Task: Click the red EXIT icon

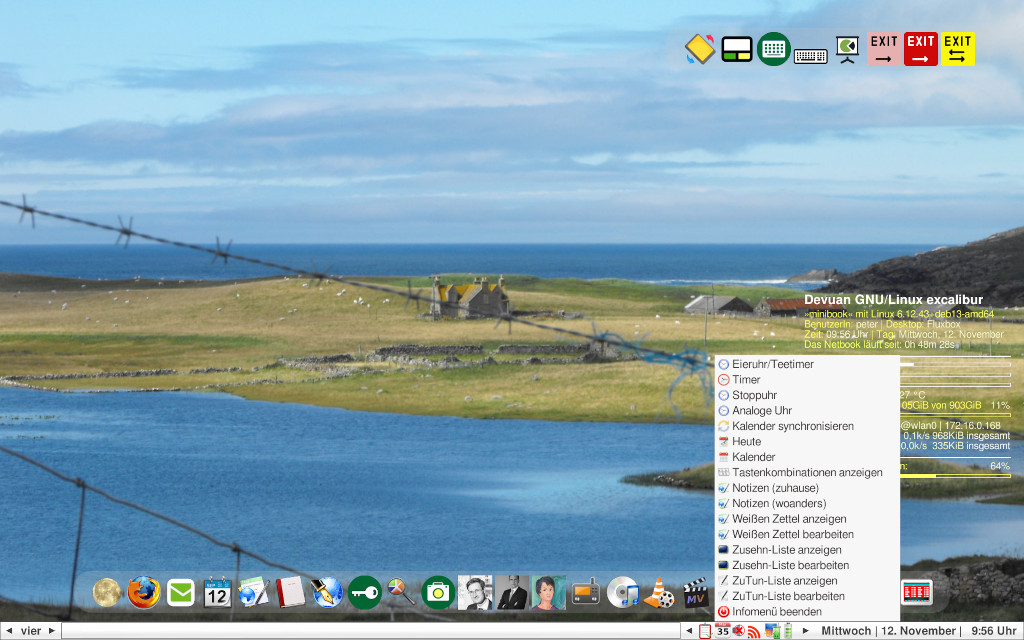Action: pyautogui.click(x=920, y=49)
